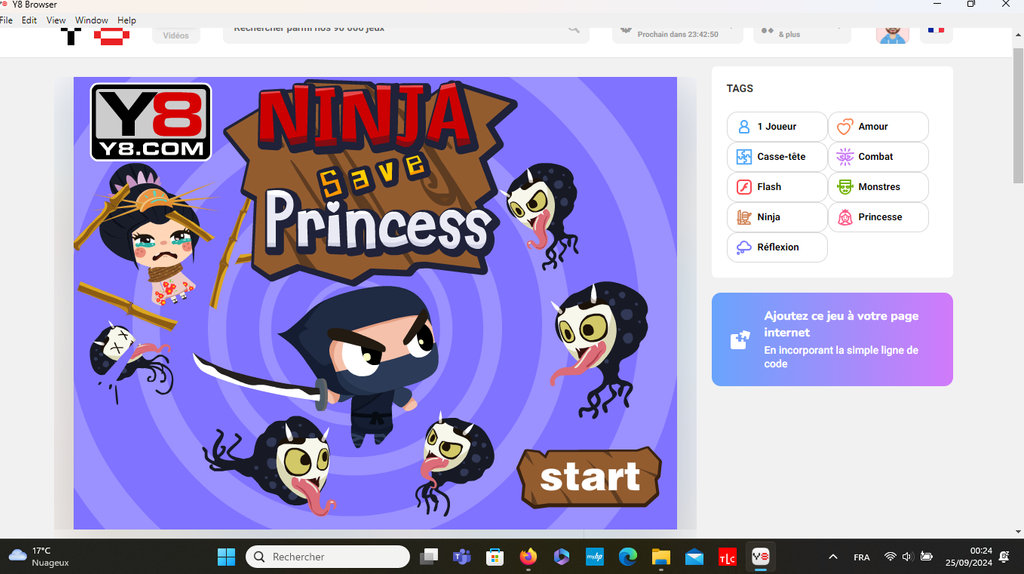Open the View menu
The height and width of the screenshot is (574, 1024).
point(56,20)
